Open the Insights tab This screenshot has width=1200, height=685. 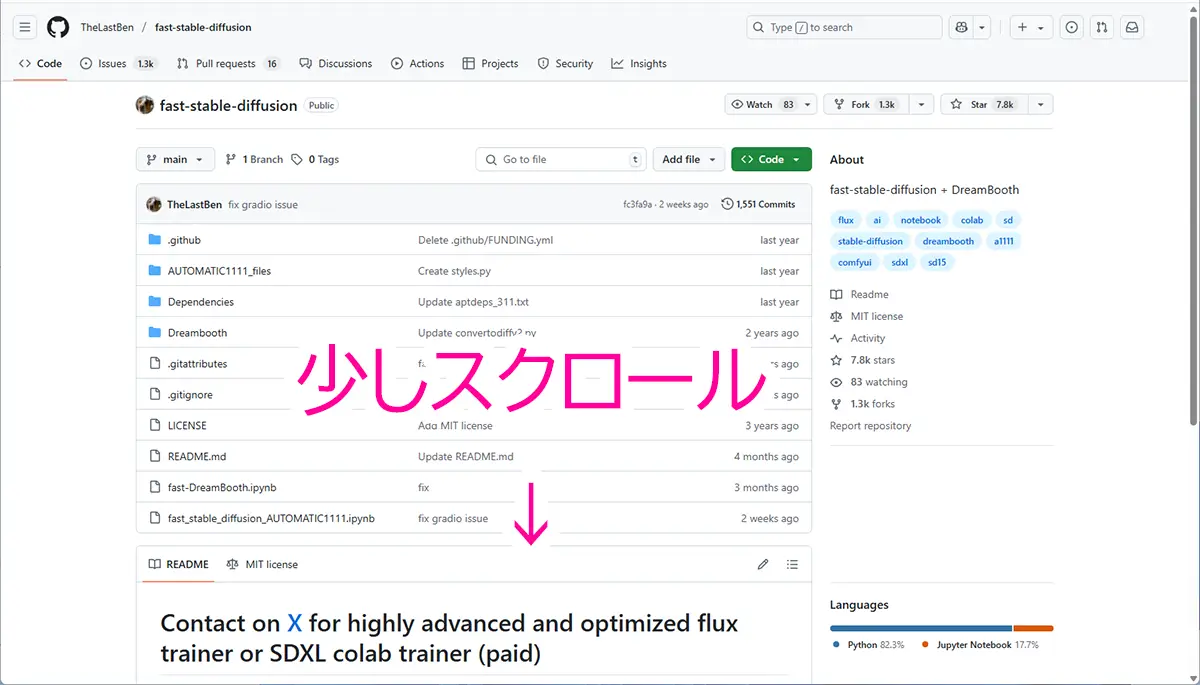click(x=639, y=63)
